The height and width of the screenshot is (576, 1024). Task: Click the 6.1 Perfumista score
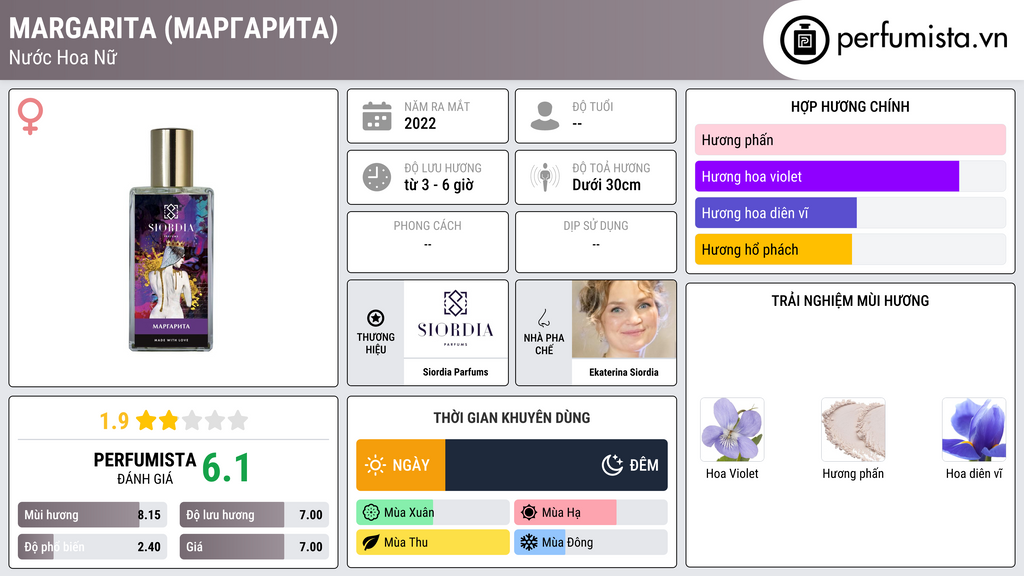pos(226,468)
